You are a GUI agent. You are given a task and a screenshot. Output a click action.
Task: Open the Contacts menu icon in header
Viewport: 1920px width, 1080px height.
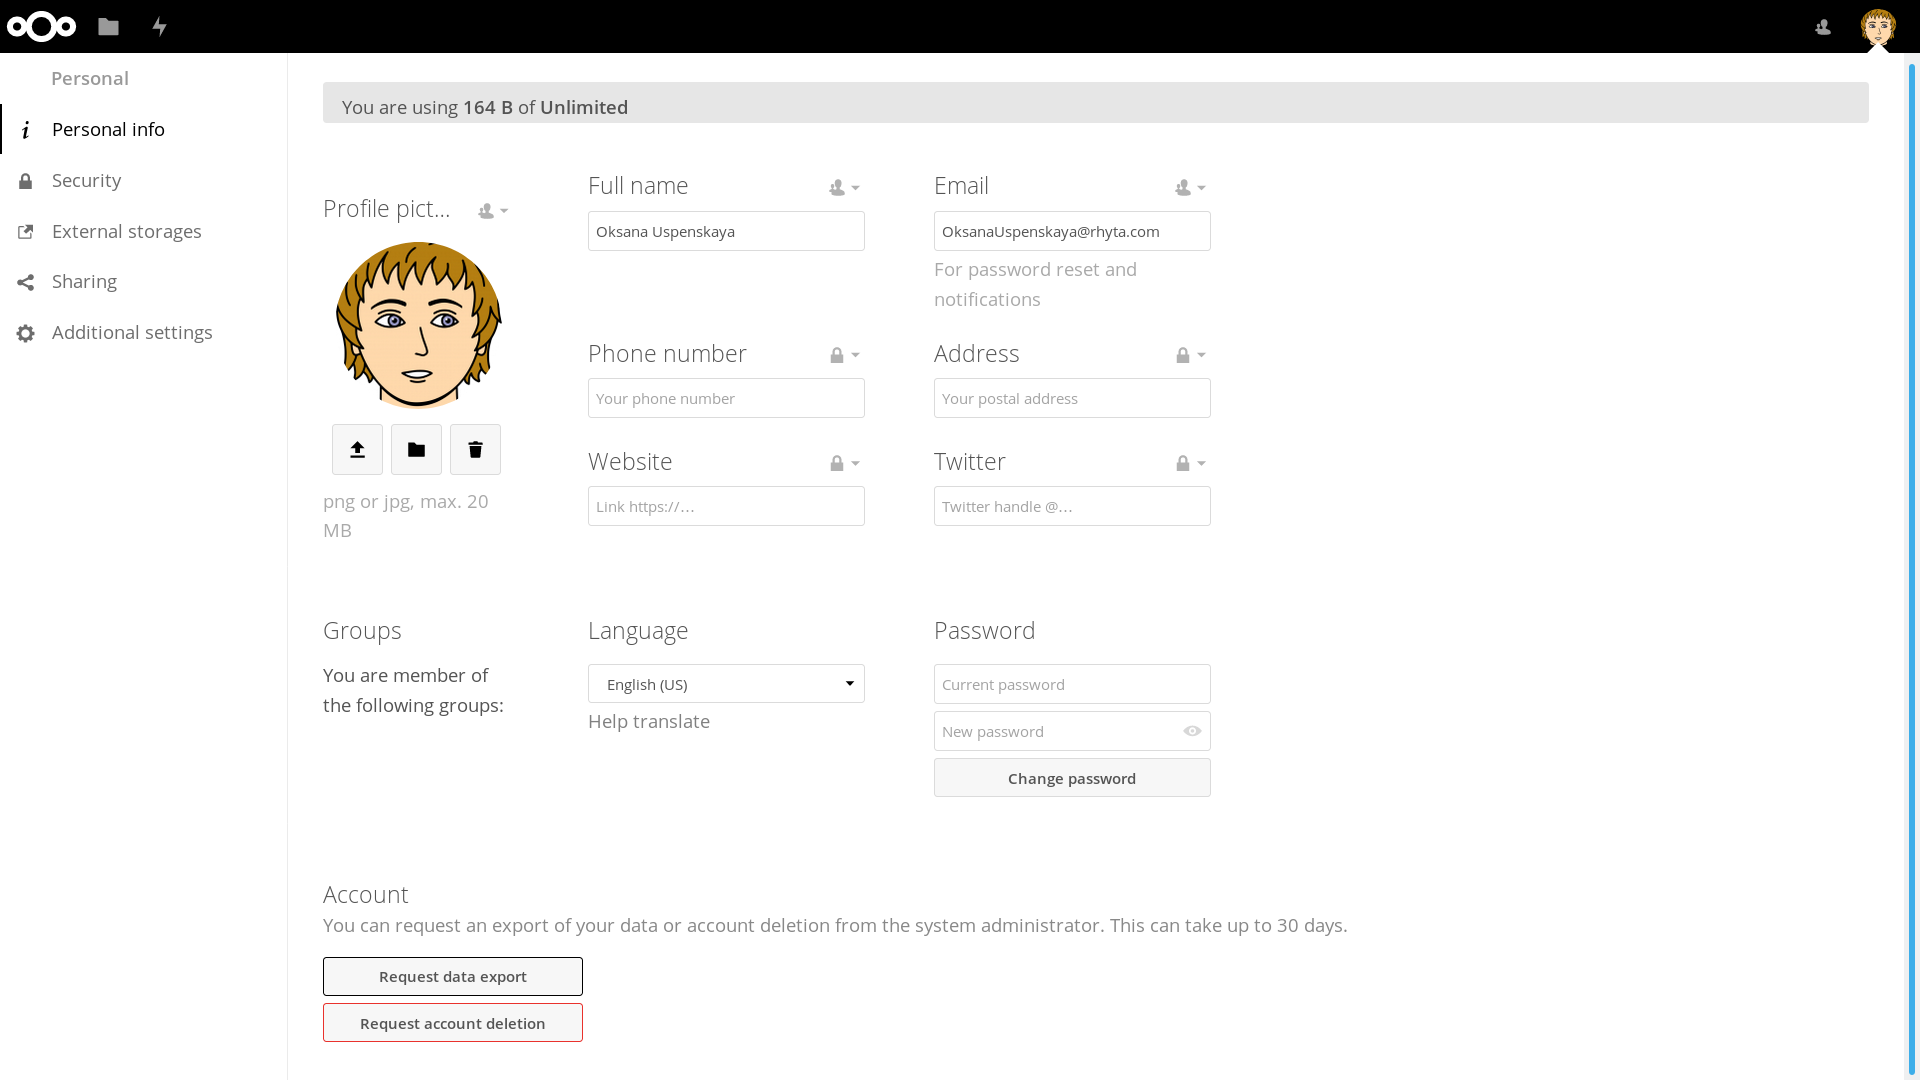point(1823,27)
